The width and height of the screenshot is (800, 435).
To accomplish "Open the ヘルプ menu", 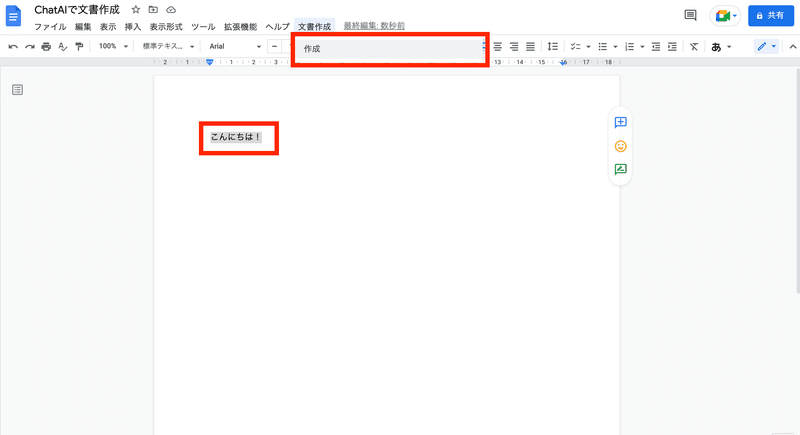I will coord(277,27).
